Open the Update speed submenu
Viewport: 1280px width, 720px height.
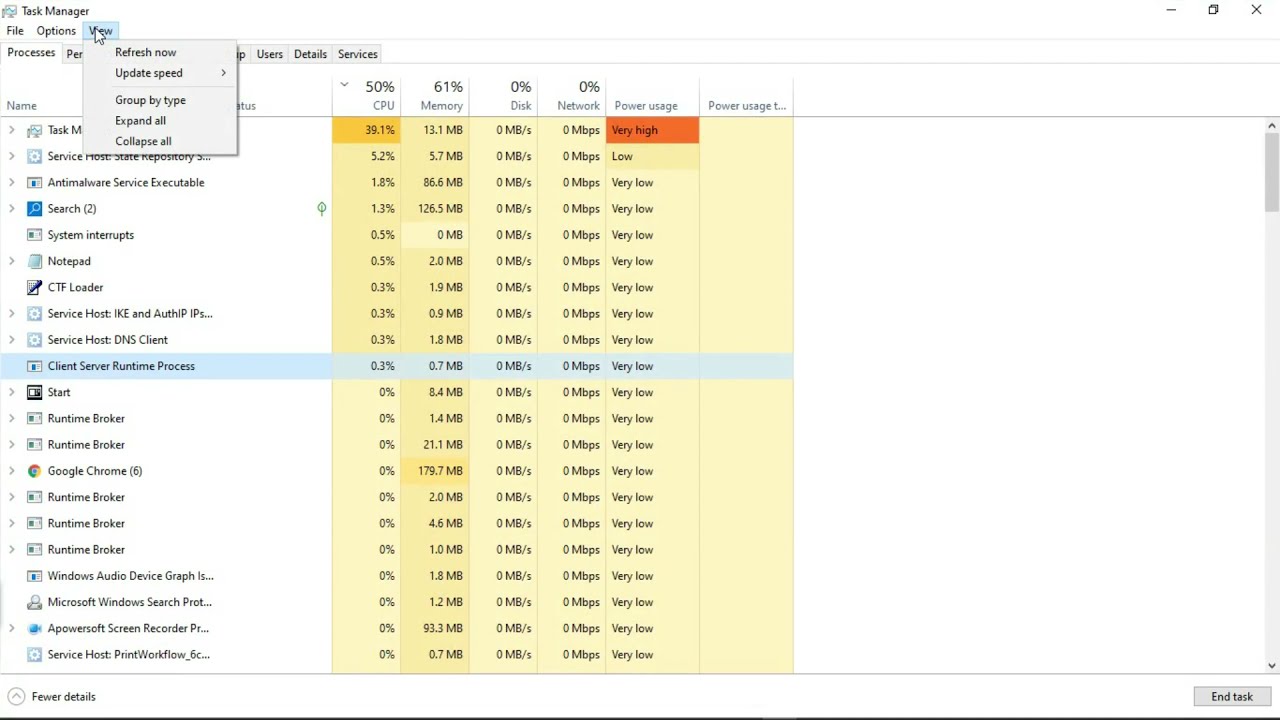tap(160, 73)
